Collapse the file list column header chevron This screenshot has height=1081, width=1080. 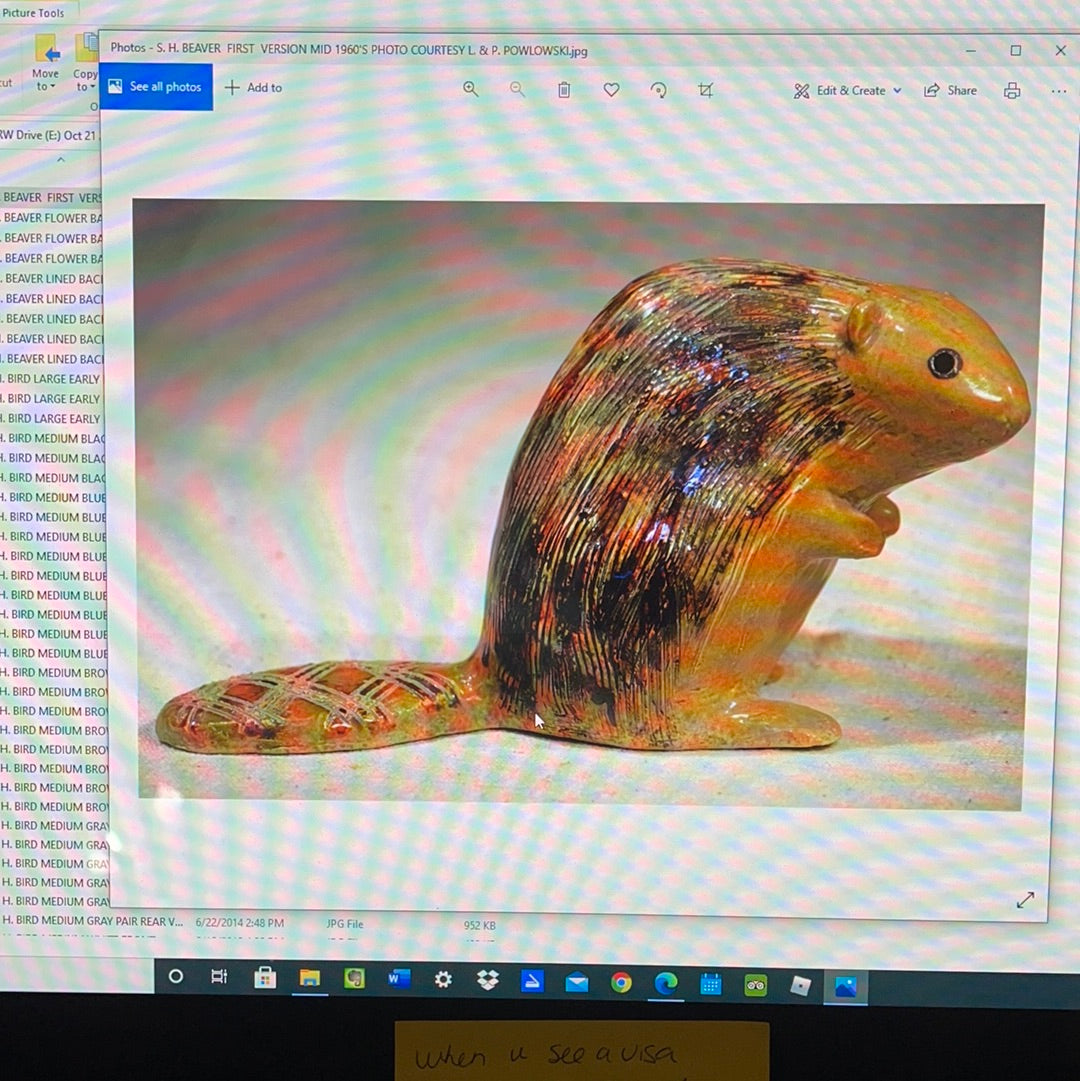(60, 160)
